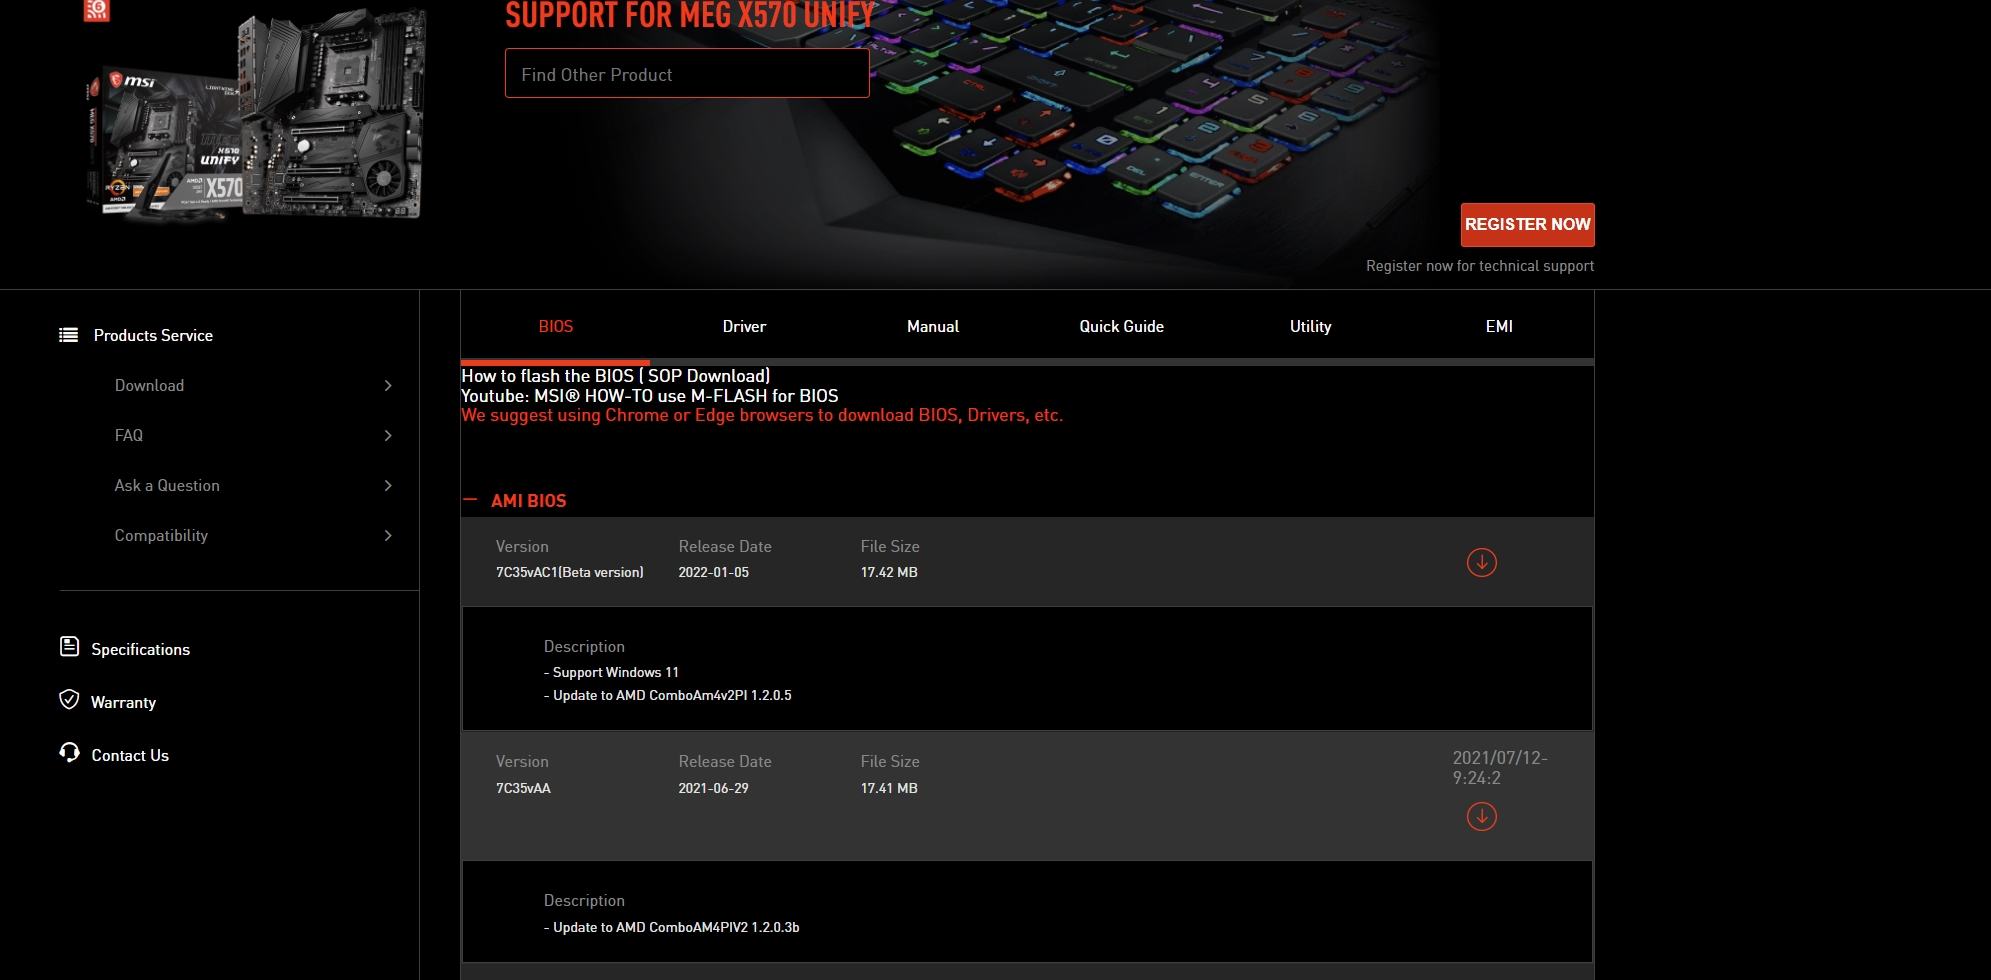Open the EMI tab

pyautogui.click(x=1499, y=326)
